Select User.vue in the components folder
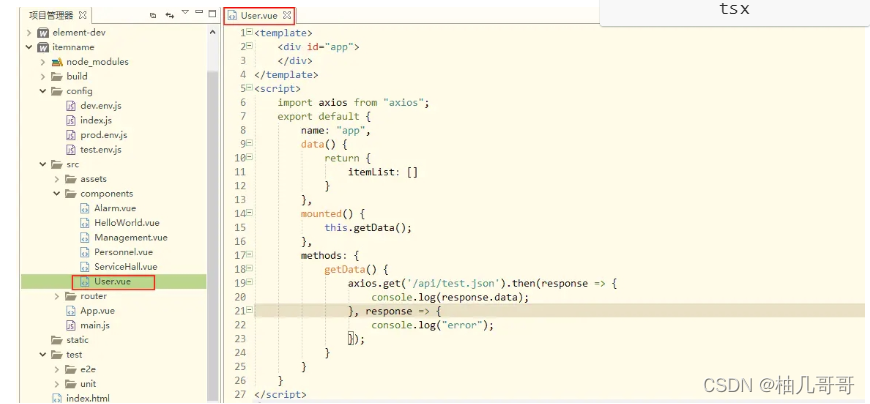Viewport: 870px width, 404px height. 113,282
